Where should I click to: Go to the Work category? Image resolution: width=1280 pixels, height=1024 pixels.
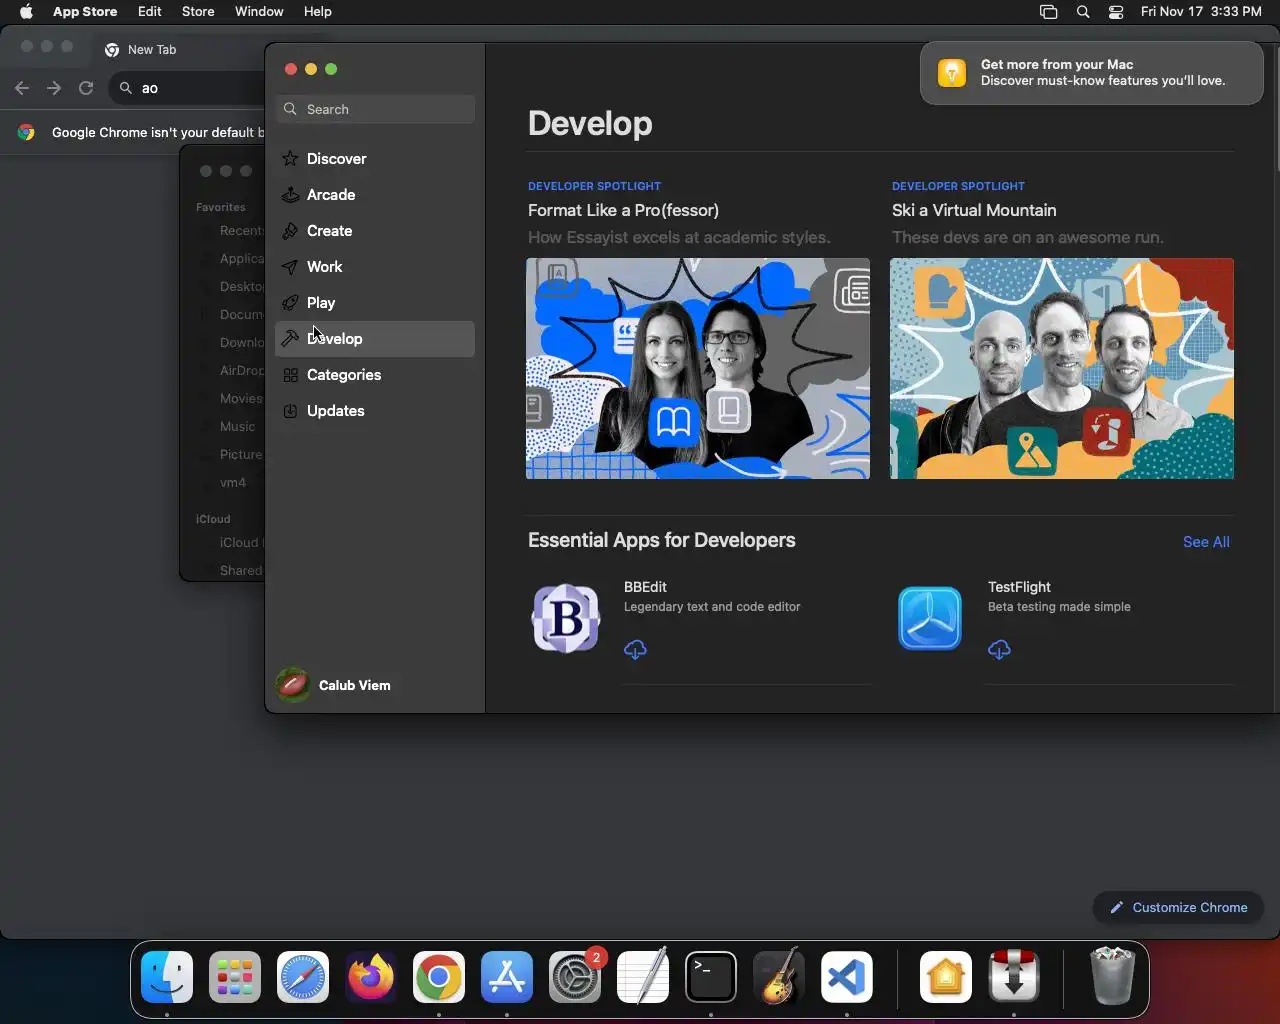tap(375, 267)
